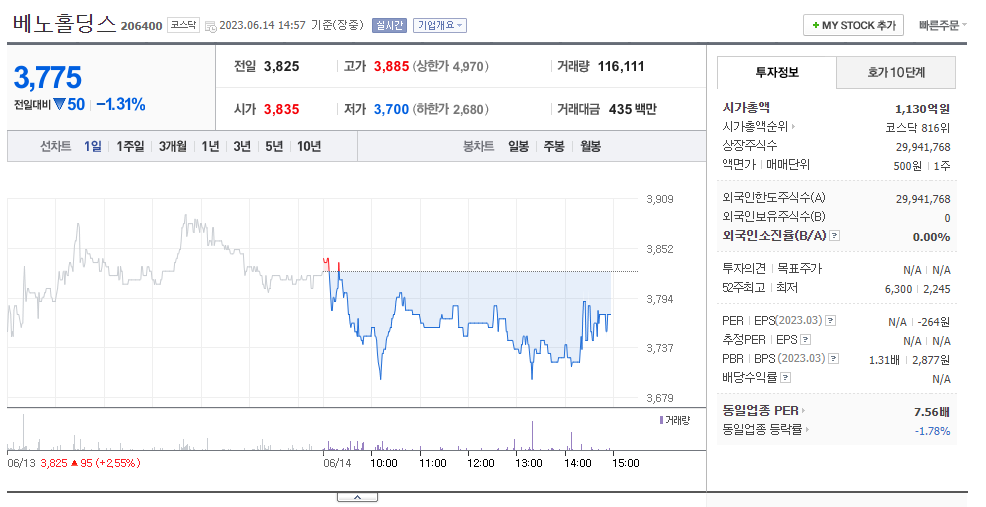Show the 월봉 candlestick chart
This screenshot has height=507, width=986.
590,147
